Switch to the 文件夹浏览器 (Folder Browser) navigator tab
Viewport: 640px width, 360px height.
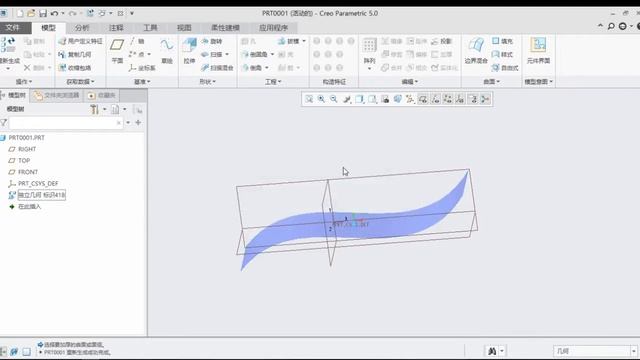click(x=57, y=96)
